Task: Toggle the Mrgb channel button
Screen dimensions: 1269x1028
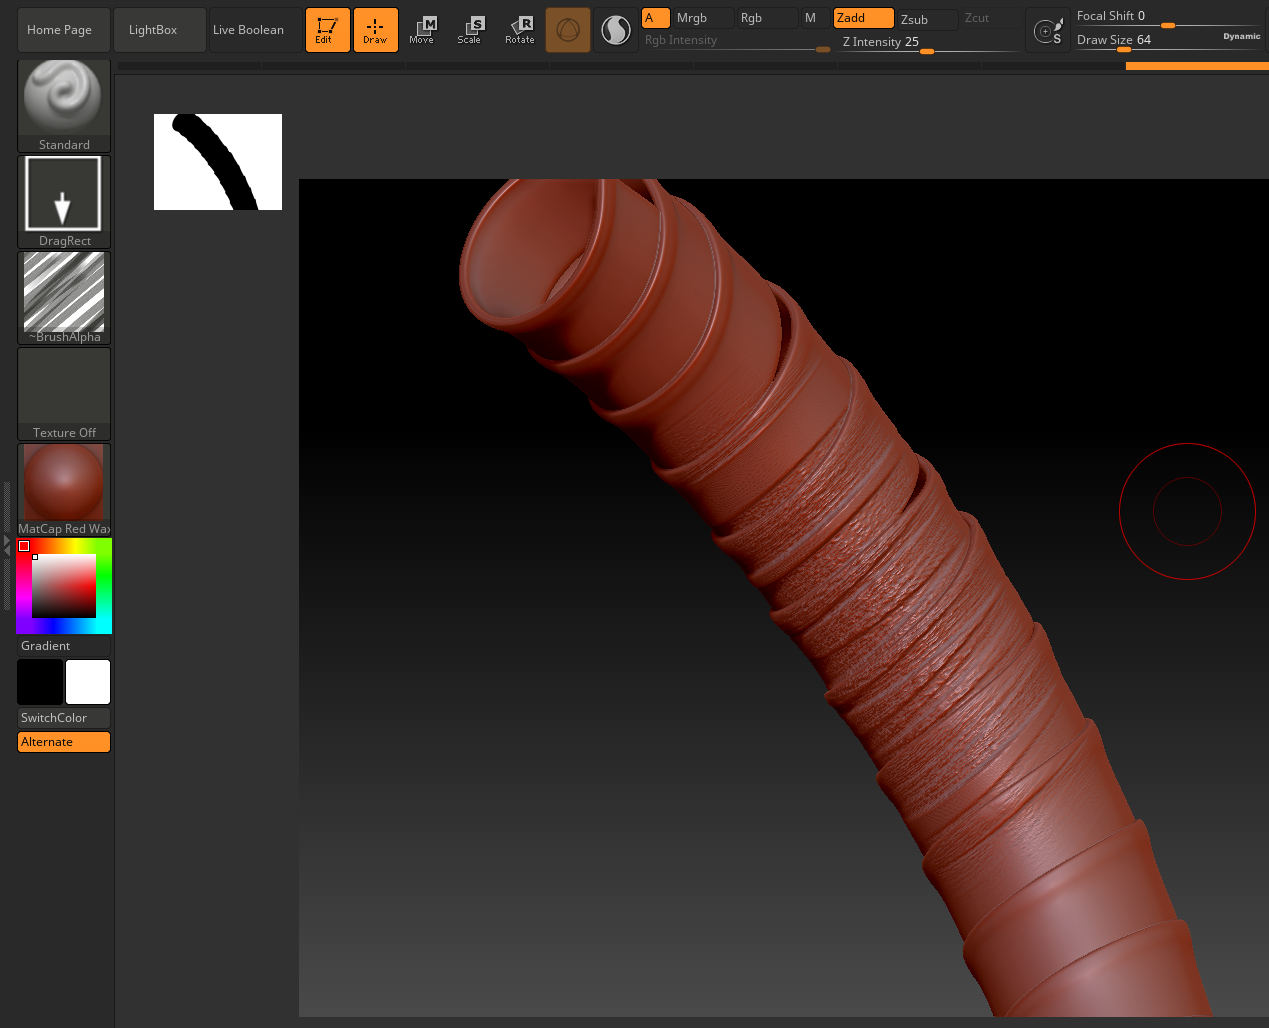Action: (703, 18)
